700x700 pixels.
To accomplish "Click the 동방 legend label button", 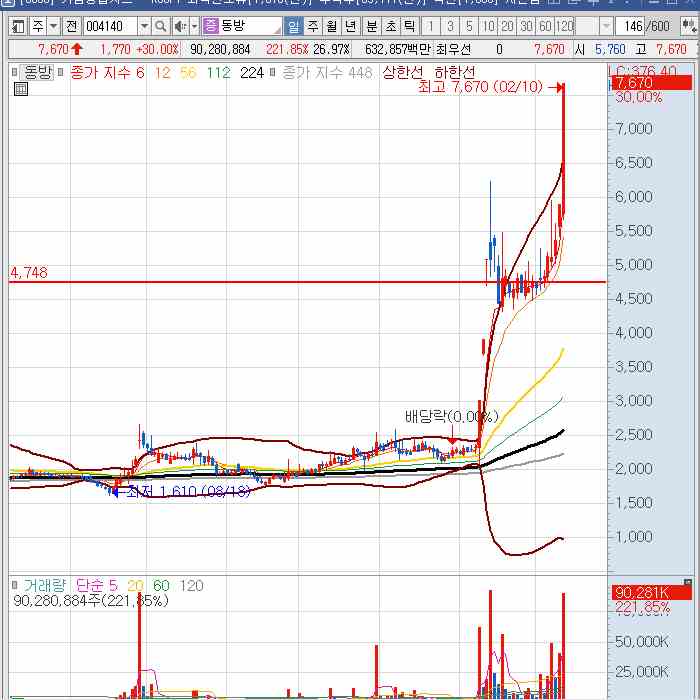I will (38, 72).
